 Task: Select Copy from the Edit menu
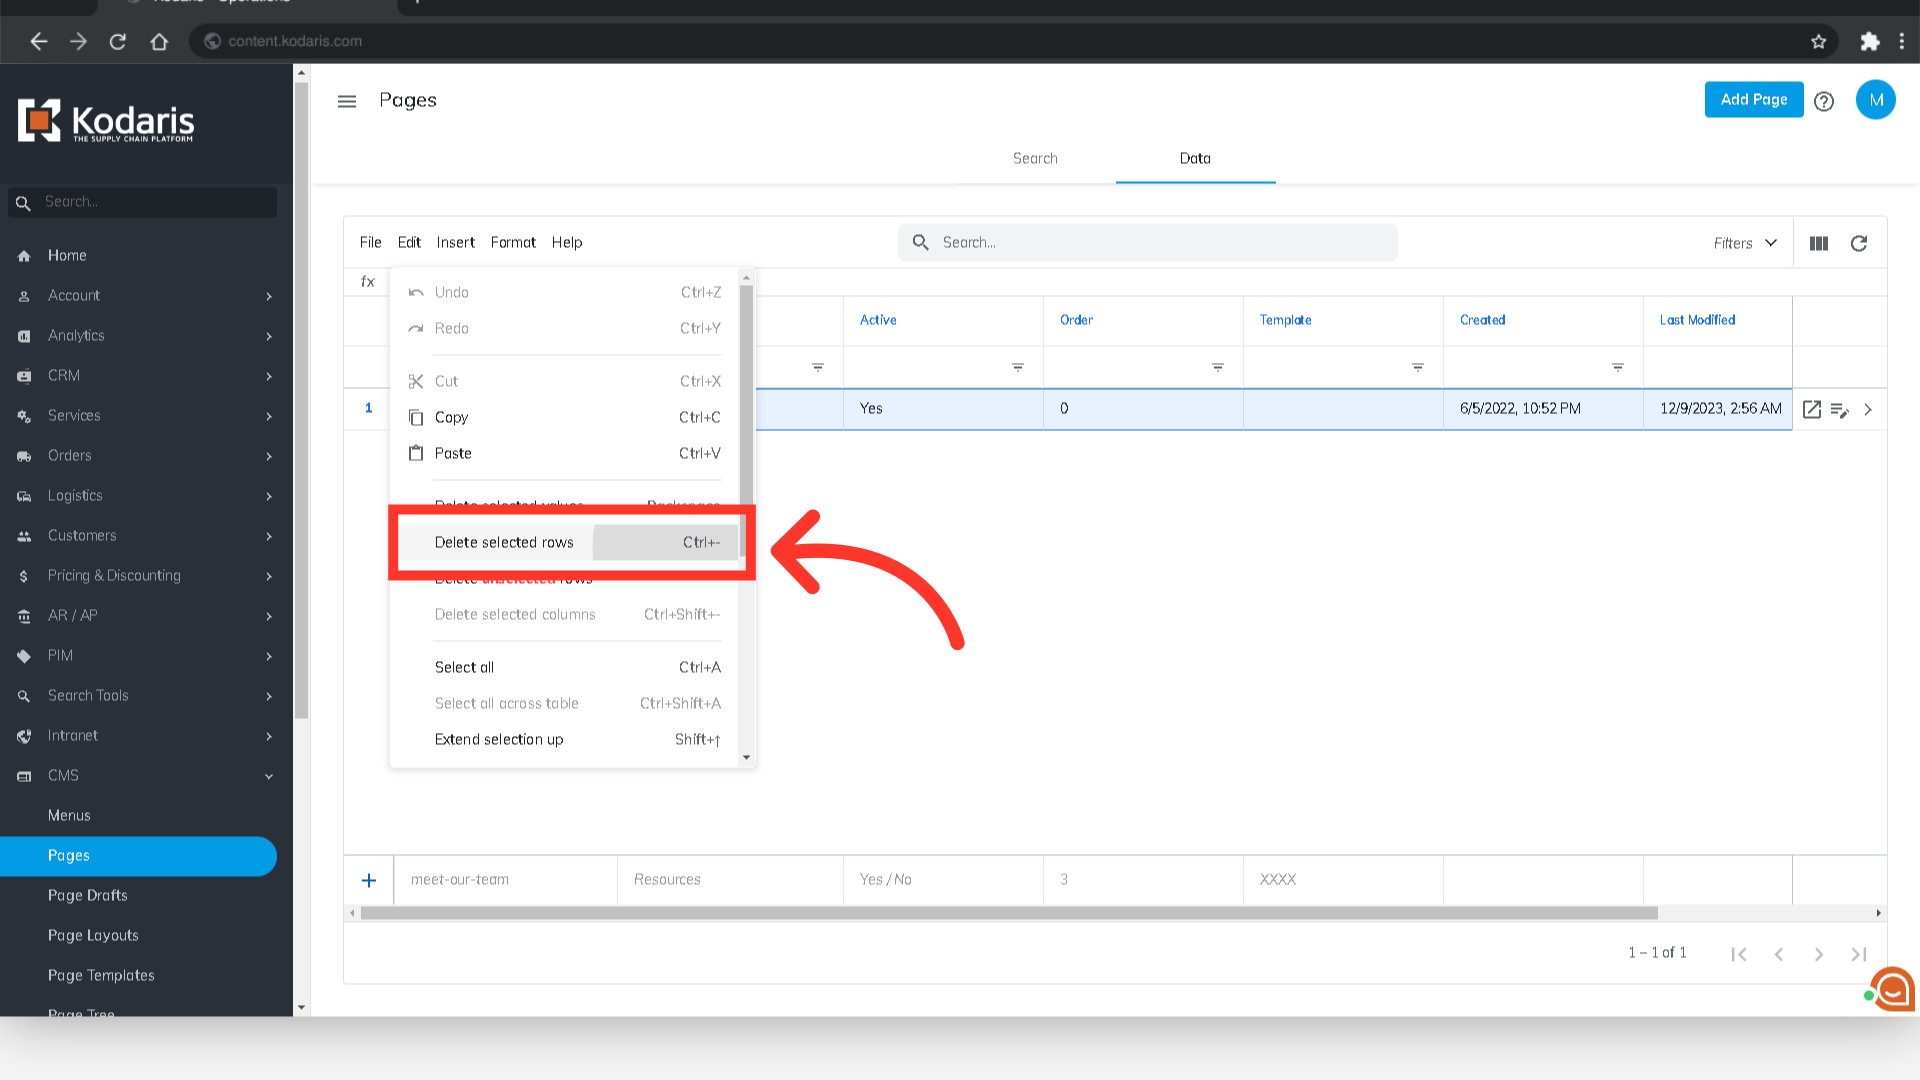coord(451,417)
